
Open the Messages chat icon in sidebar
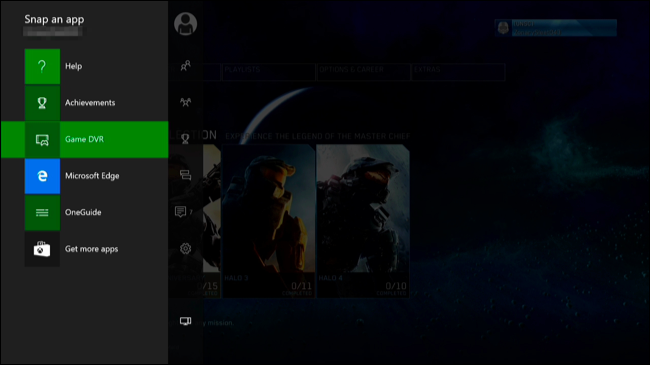click(181, 212)
